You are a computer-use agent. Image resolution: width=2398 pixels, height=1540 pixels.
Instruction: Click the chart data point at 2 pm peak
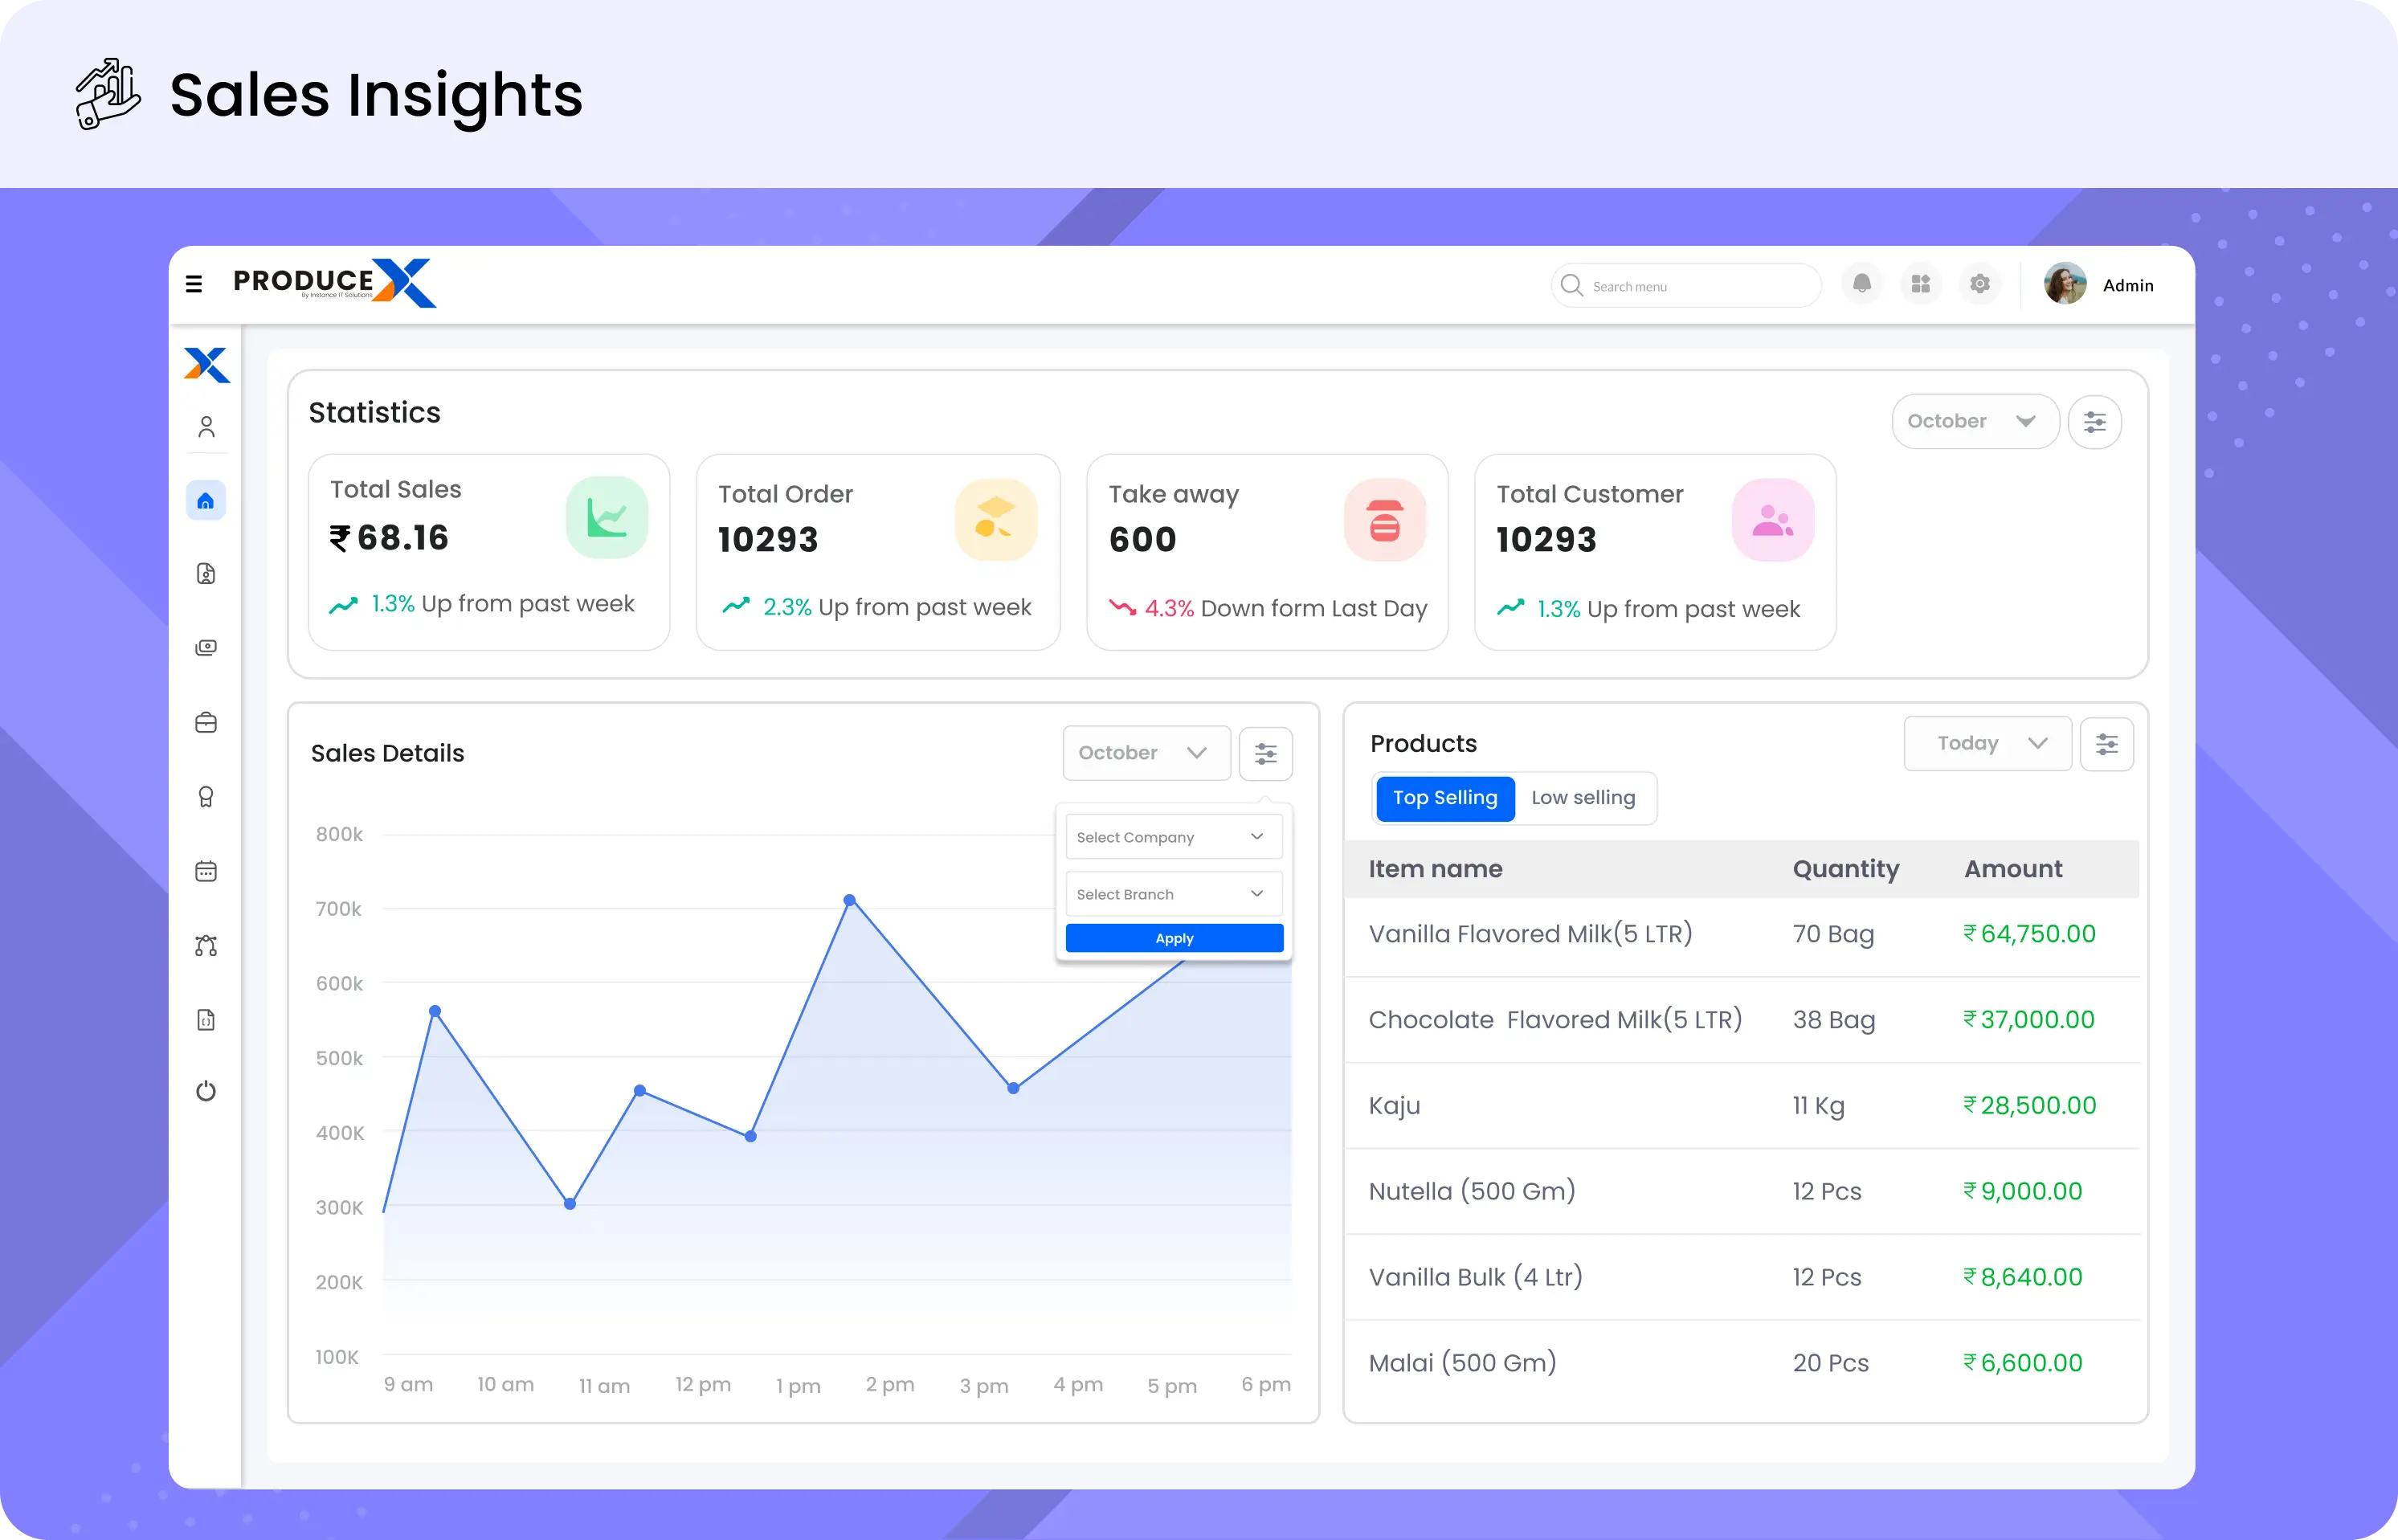[849, 900]
